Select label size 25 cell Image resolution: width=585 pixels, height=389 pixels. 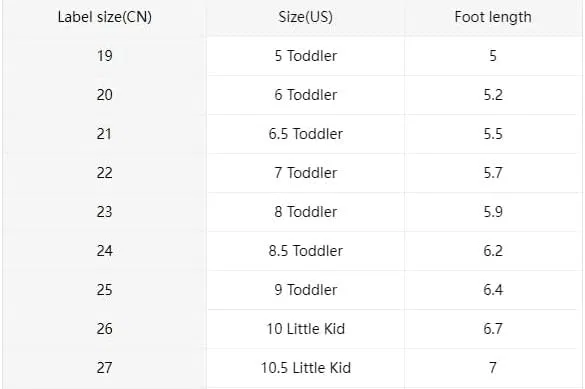[104, 290]
